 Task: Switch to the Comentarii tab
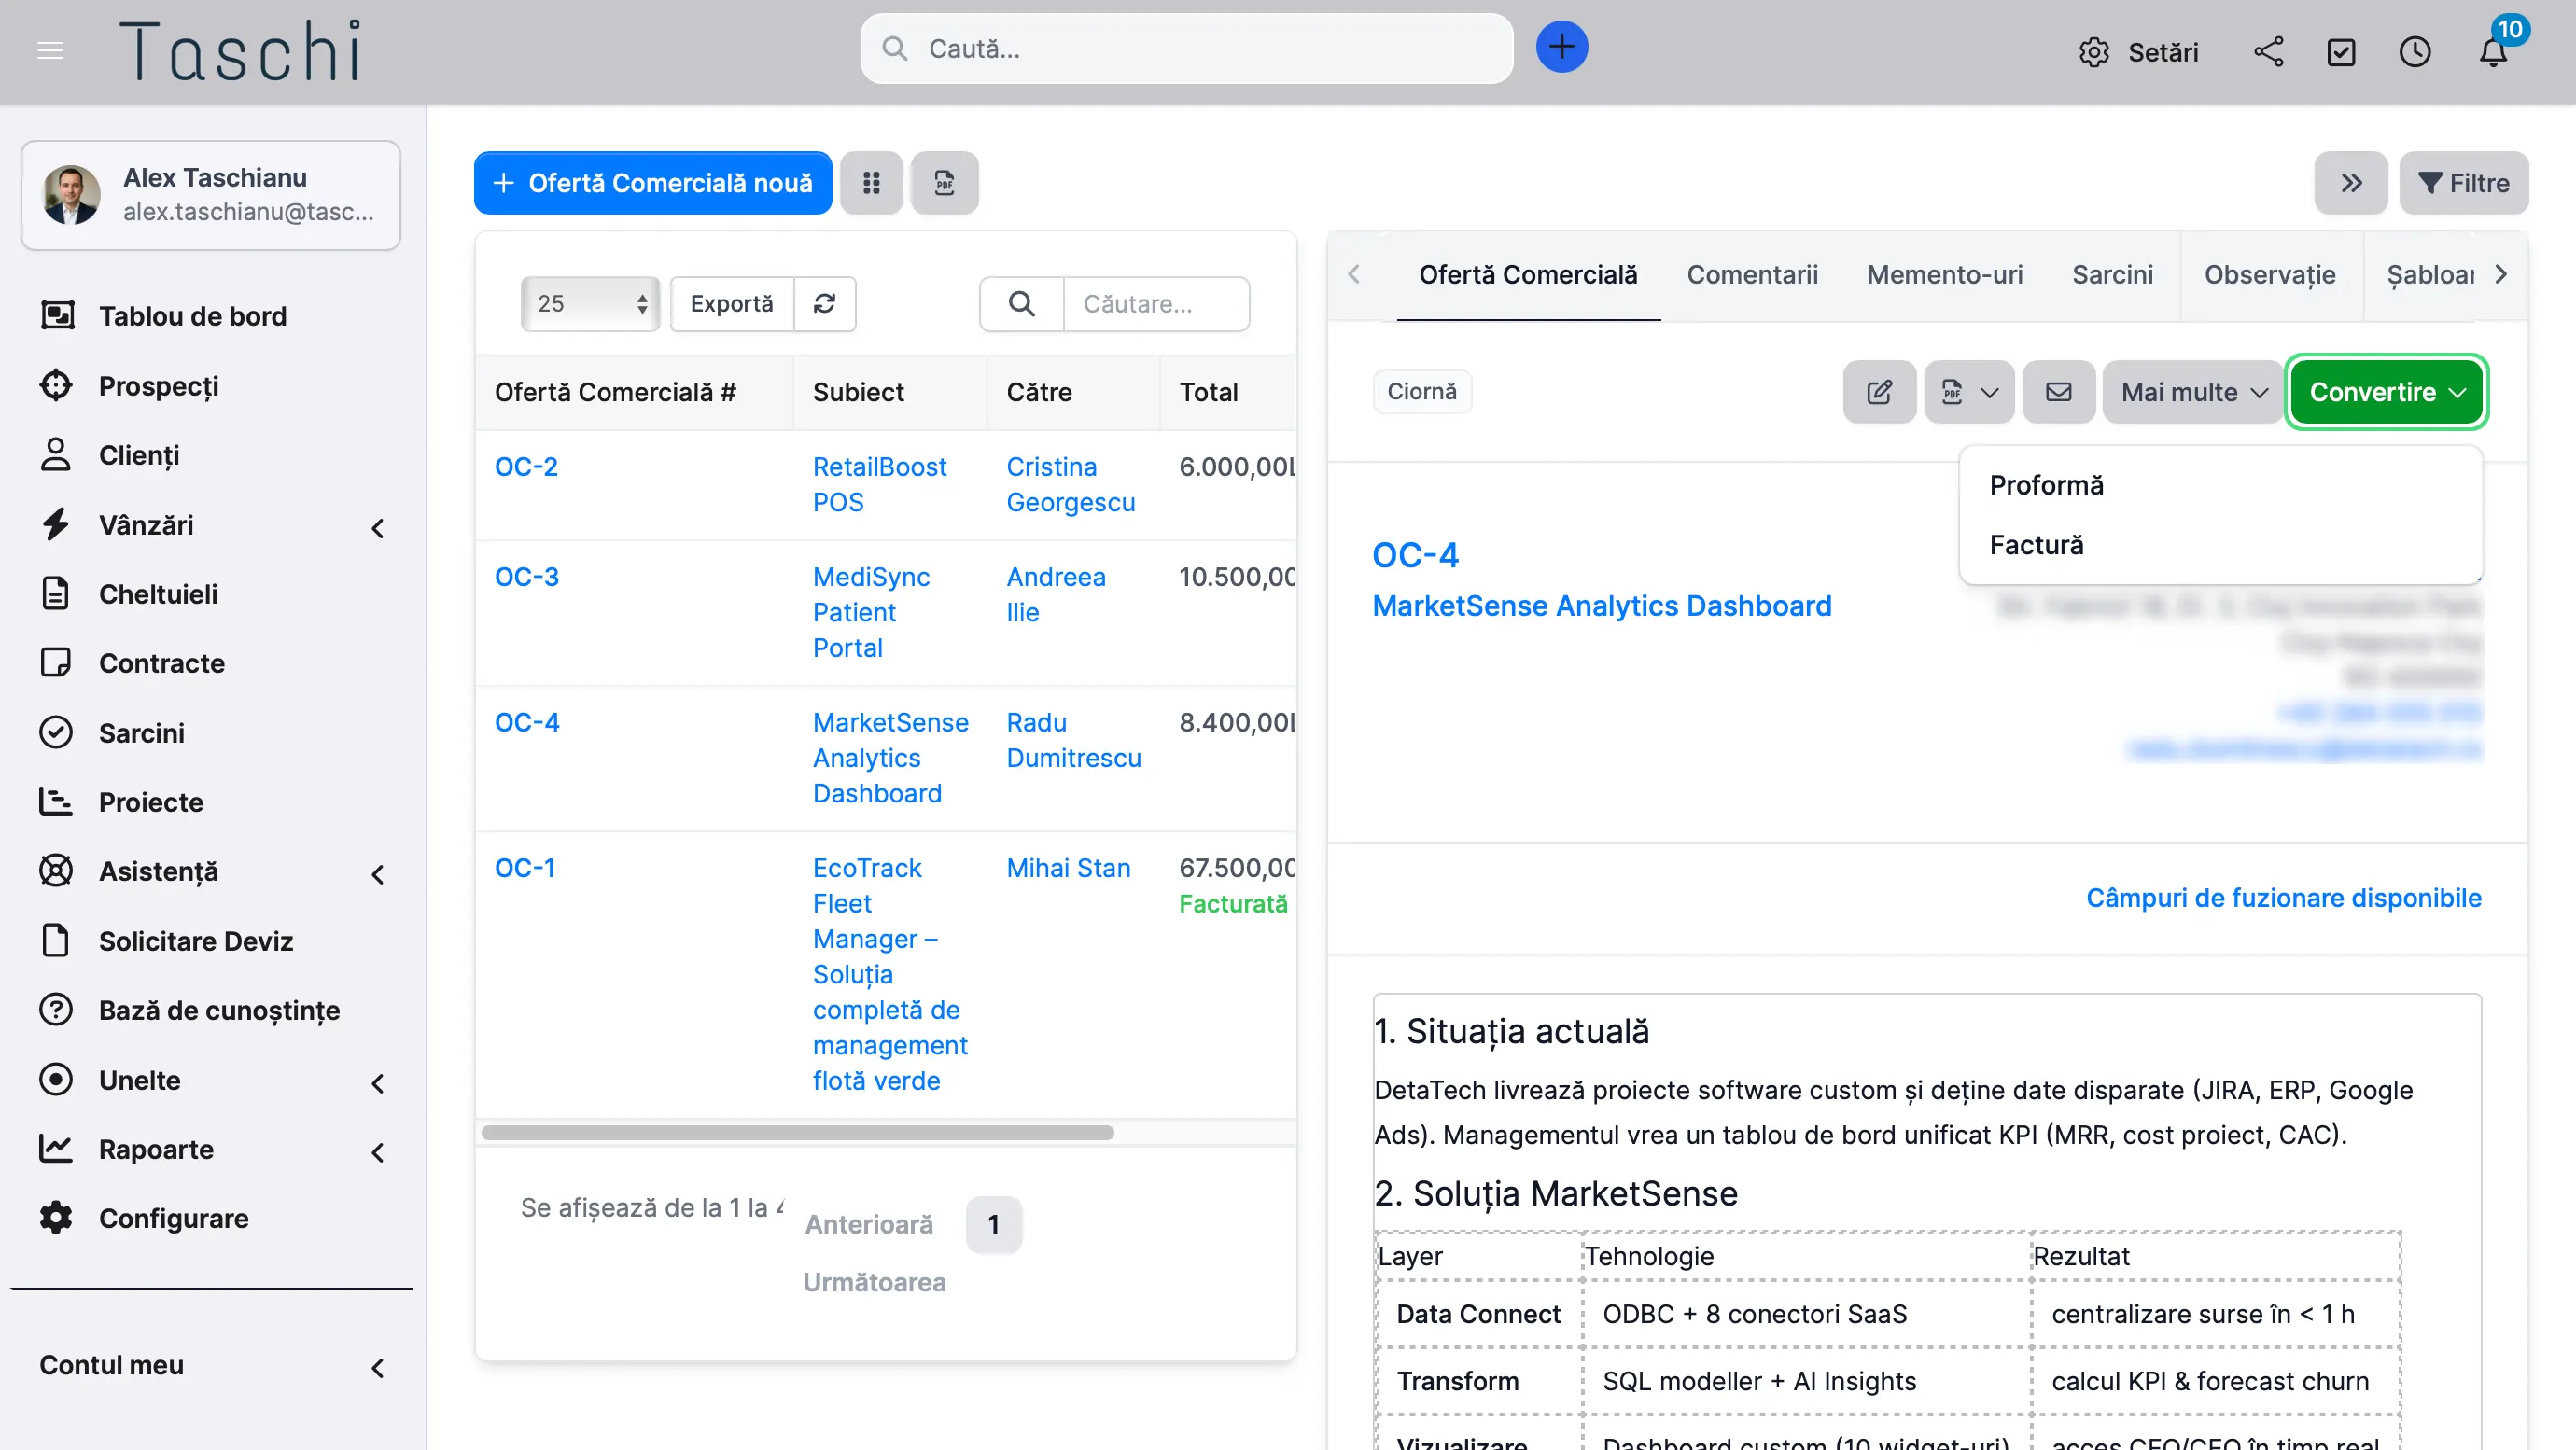click(x=1751, y=275)
